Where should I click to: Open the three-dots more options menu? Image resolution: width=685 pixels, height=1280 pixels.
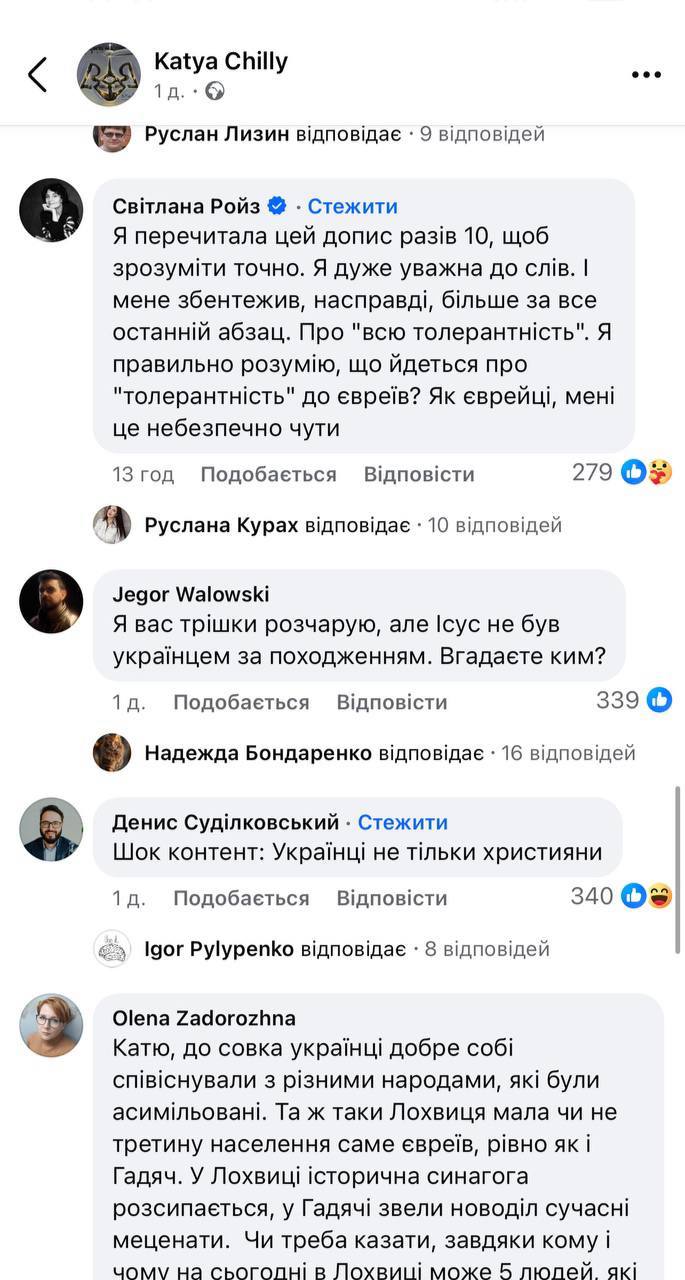[x=647, y=75]
